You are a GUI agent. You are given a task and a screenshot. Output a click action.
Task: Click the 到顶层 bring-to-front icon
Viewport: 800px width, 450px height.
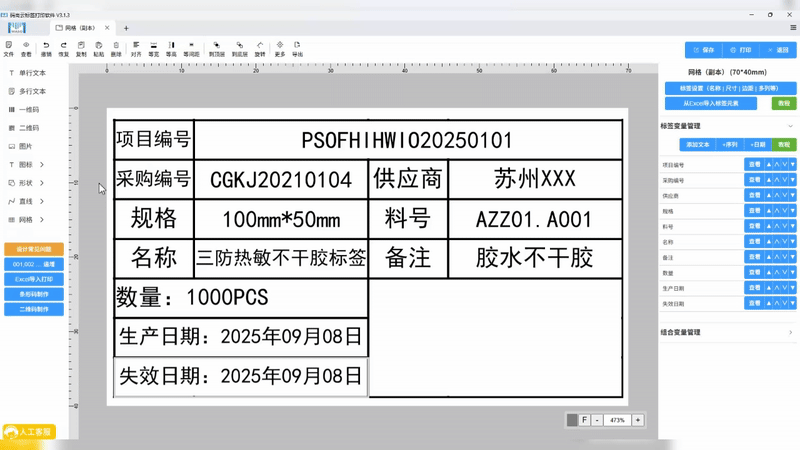click(x=216, y=48)
